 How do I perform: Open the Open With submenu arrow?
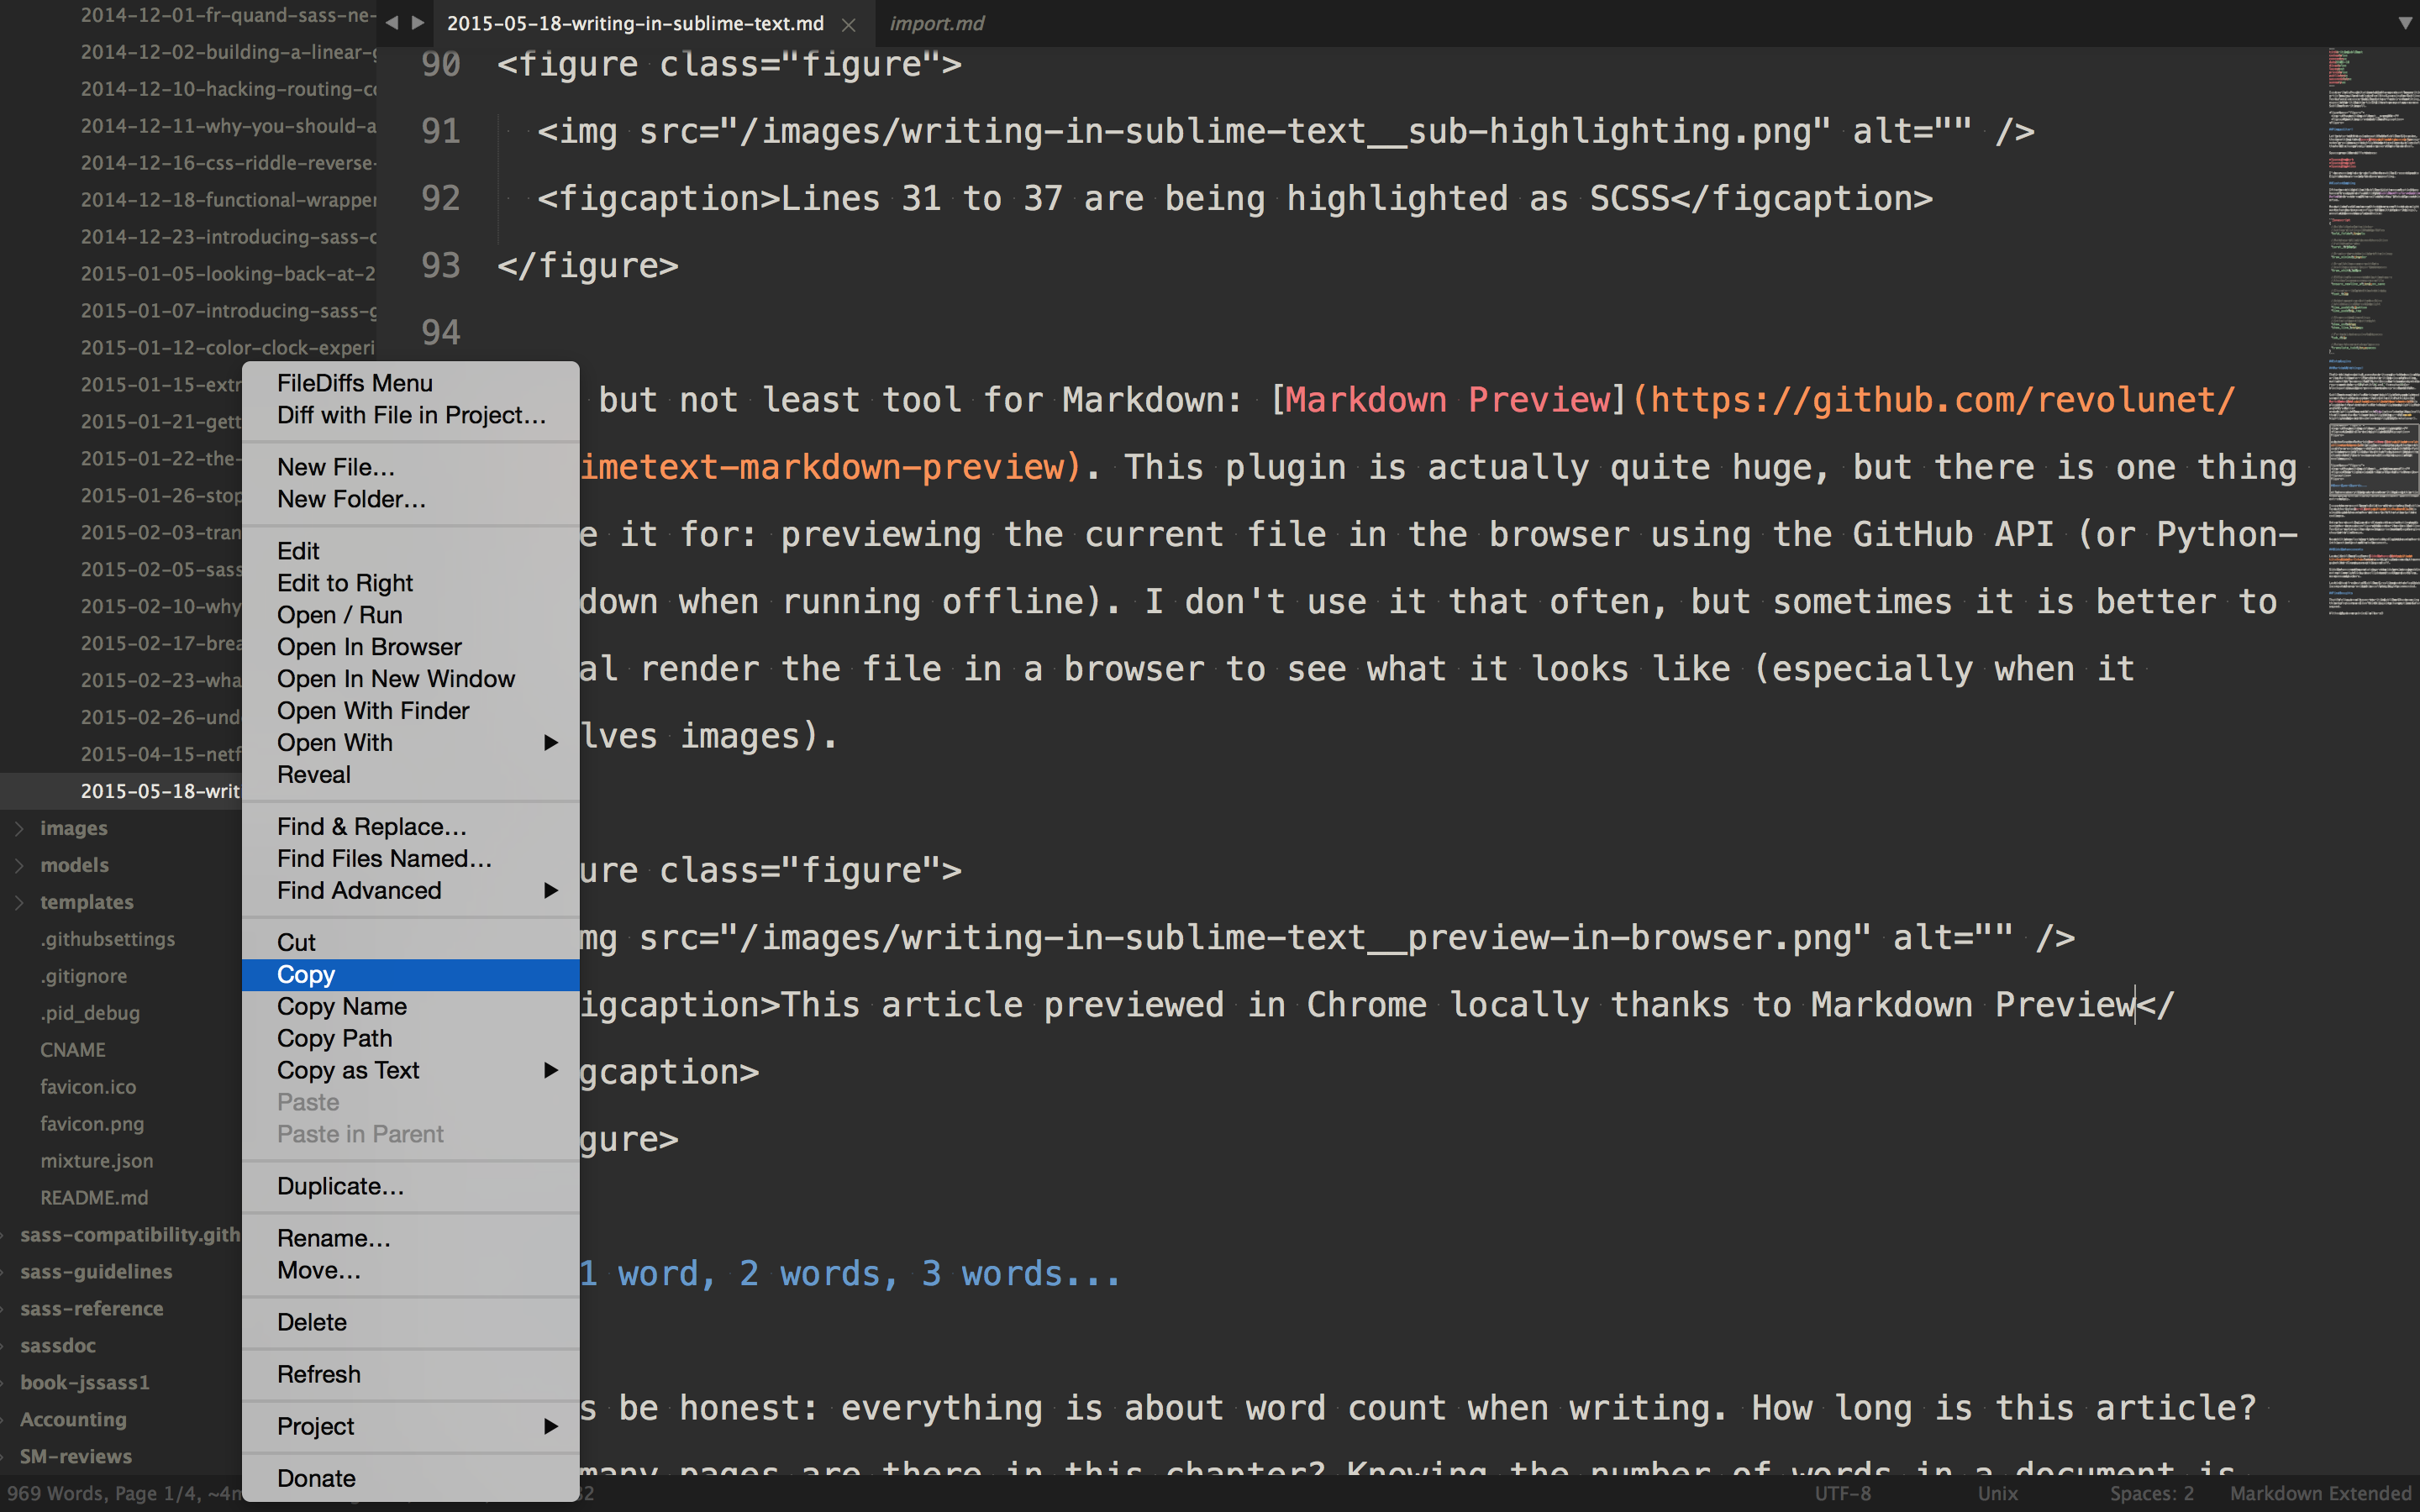click(550, 743)
